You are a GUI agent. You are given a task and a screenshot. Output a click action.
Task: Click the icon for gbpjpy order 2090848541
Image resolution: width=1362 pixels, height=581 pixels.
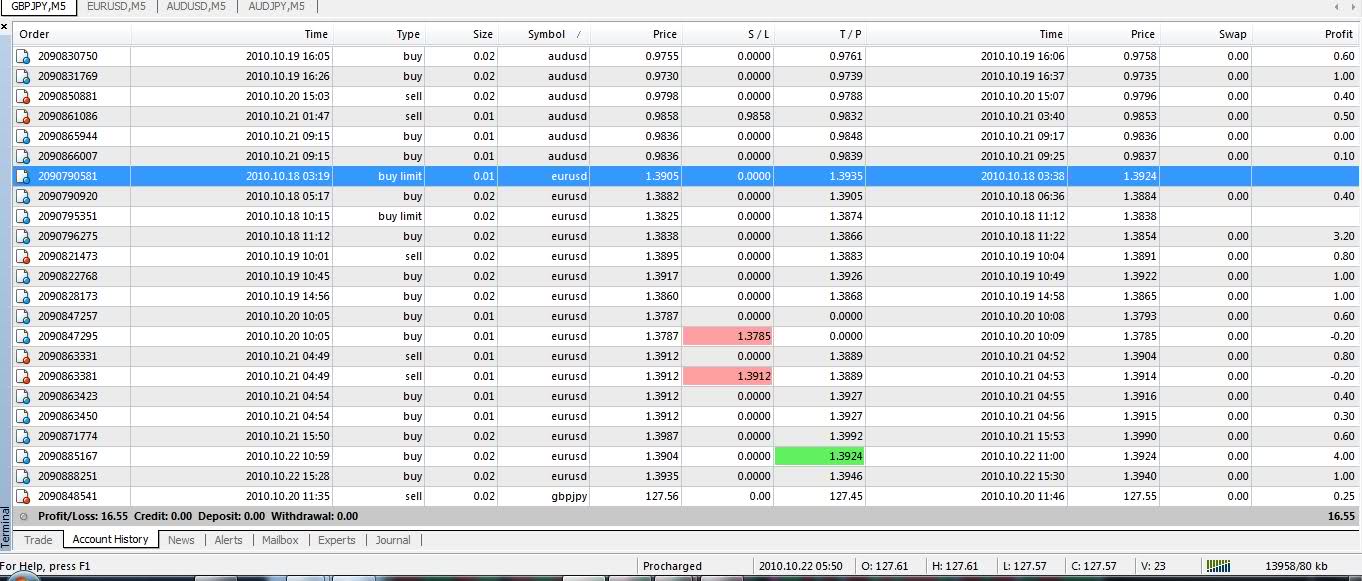pyautogui.click(x=23, y=497)
